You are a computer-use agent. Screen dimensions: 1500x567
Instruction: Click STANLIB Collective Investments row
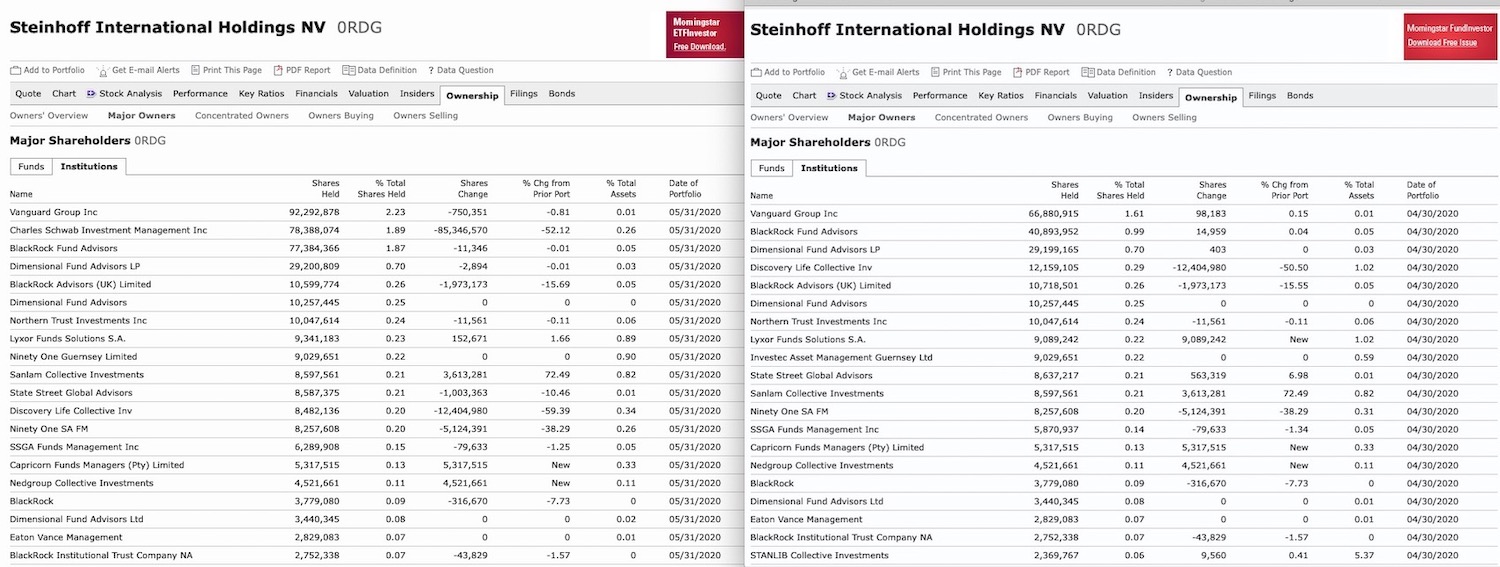tap(819, 556)
